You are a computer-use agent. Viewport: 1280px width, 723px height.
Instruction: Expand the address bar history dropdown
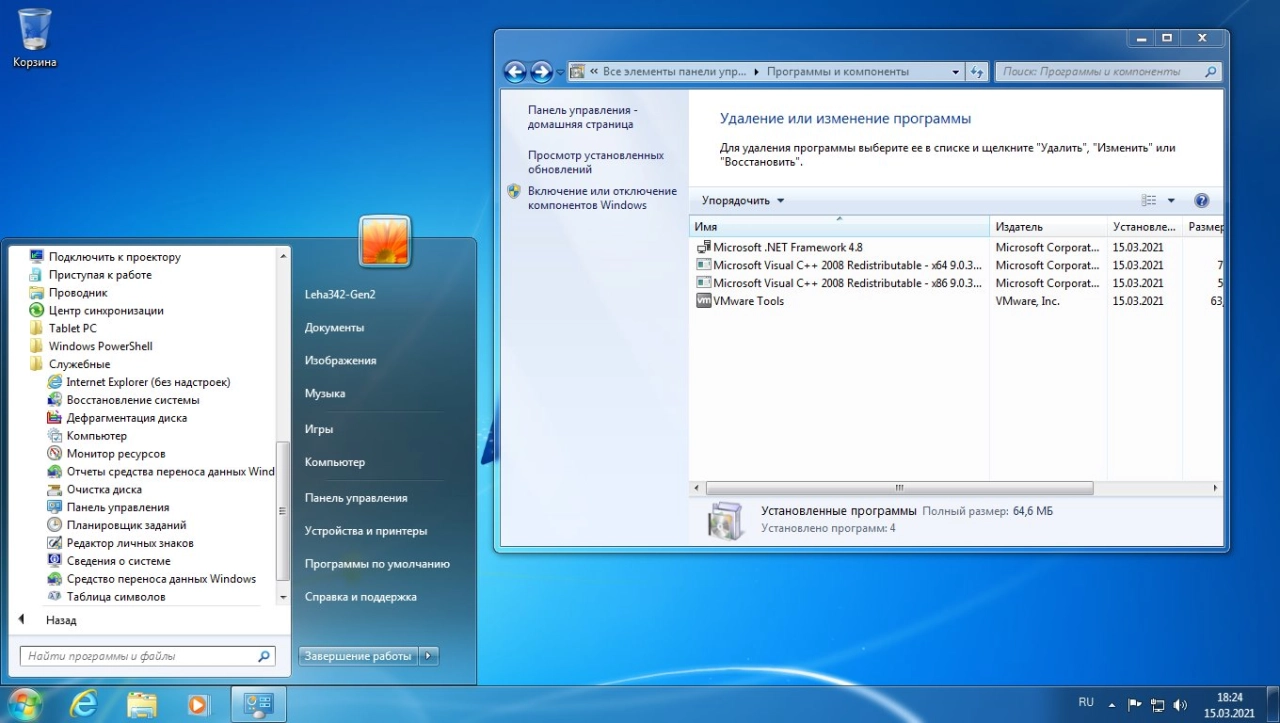coord(956,72)
